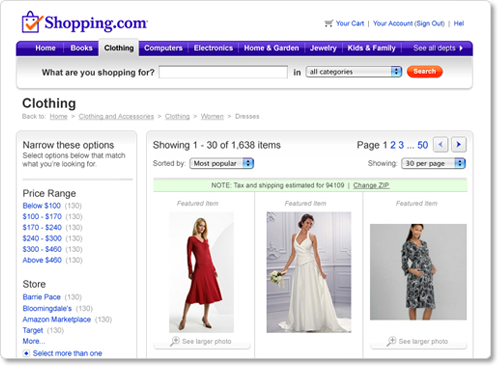Image resolution: width=498 pixels, height=367 pixels.
Task: Click the Dresses breadcrumb text
Action: click(x=247, y=116)
